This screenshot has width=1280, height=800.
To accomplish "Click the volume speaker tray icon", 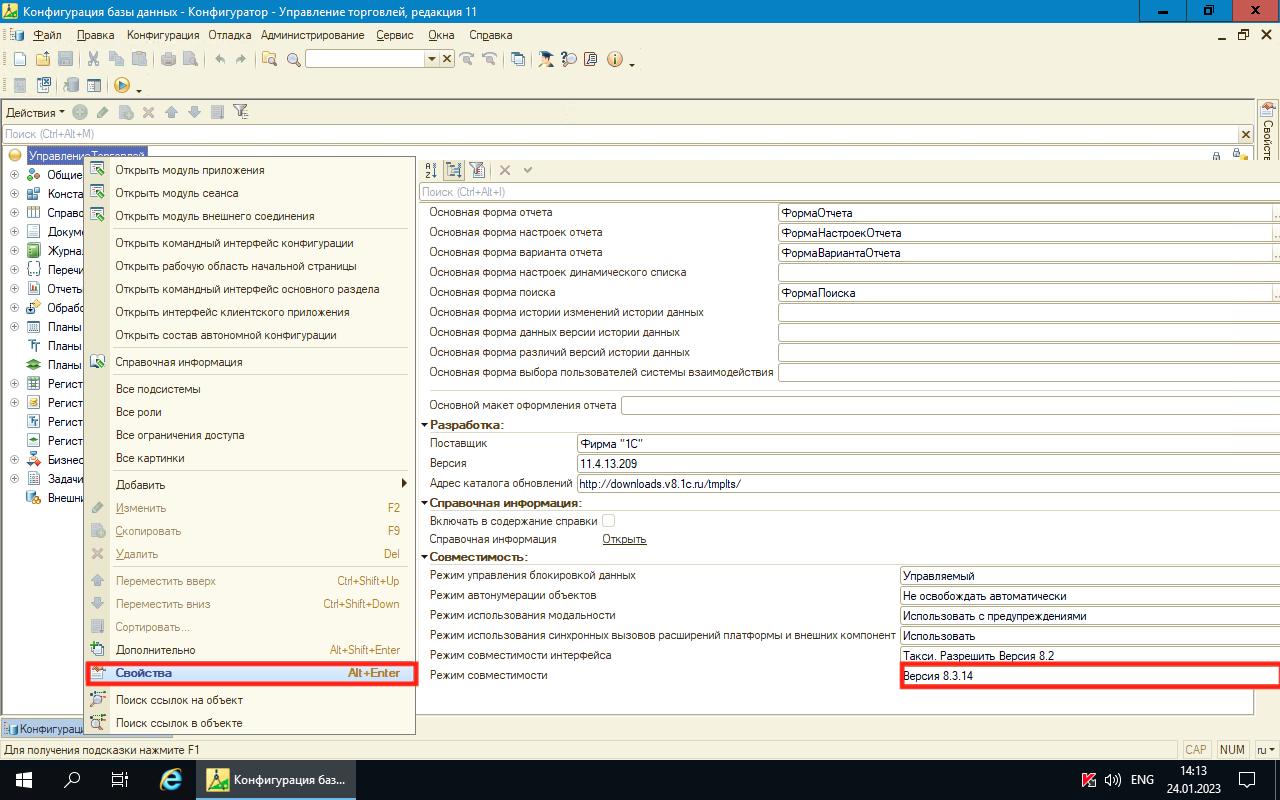I will (x=1112, y=780).
